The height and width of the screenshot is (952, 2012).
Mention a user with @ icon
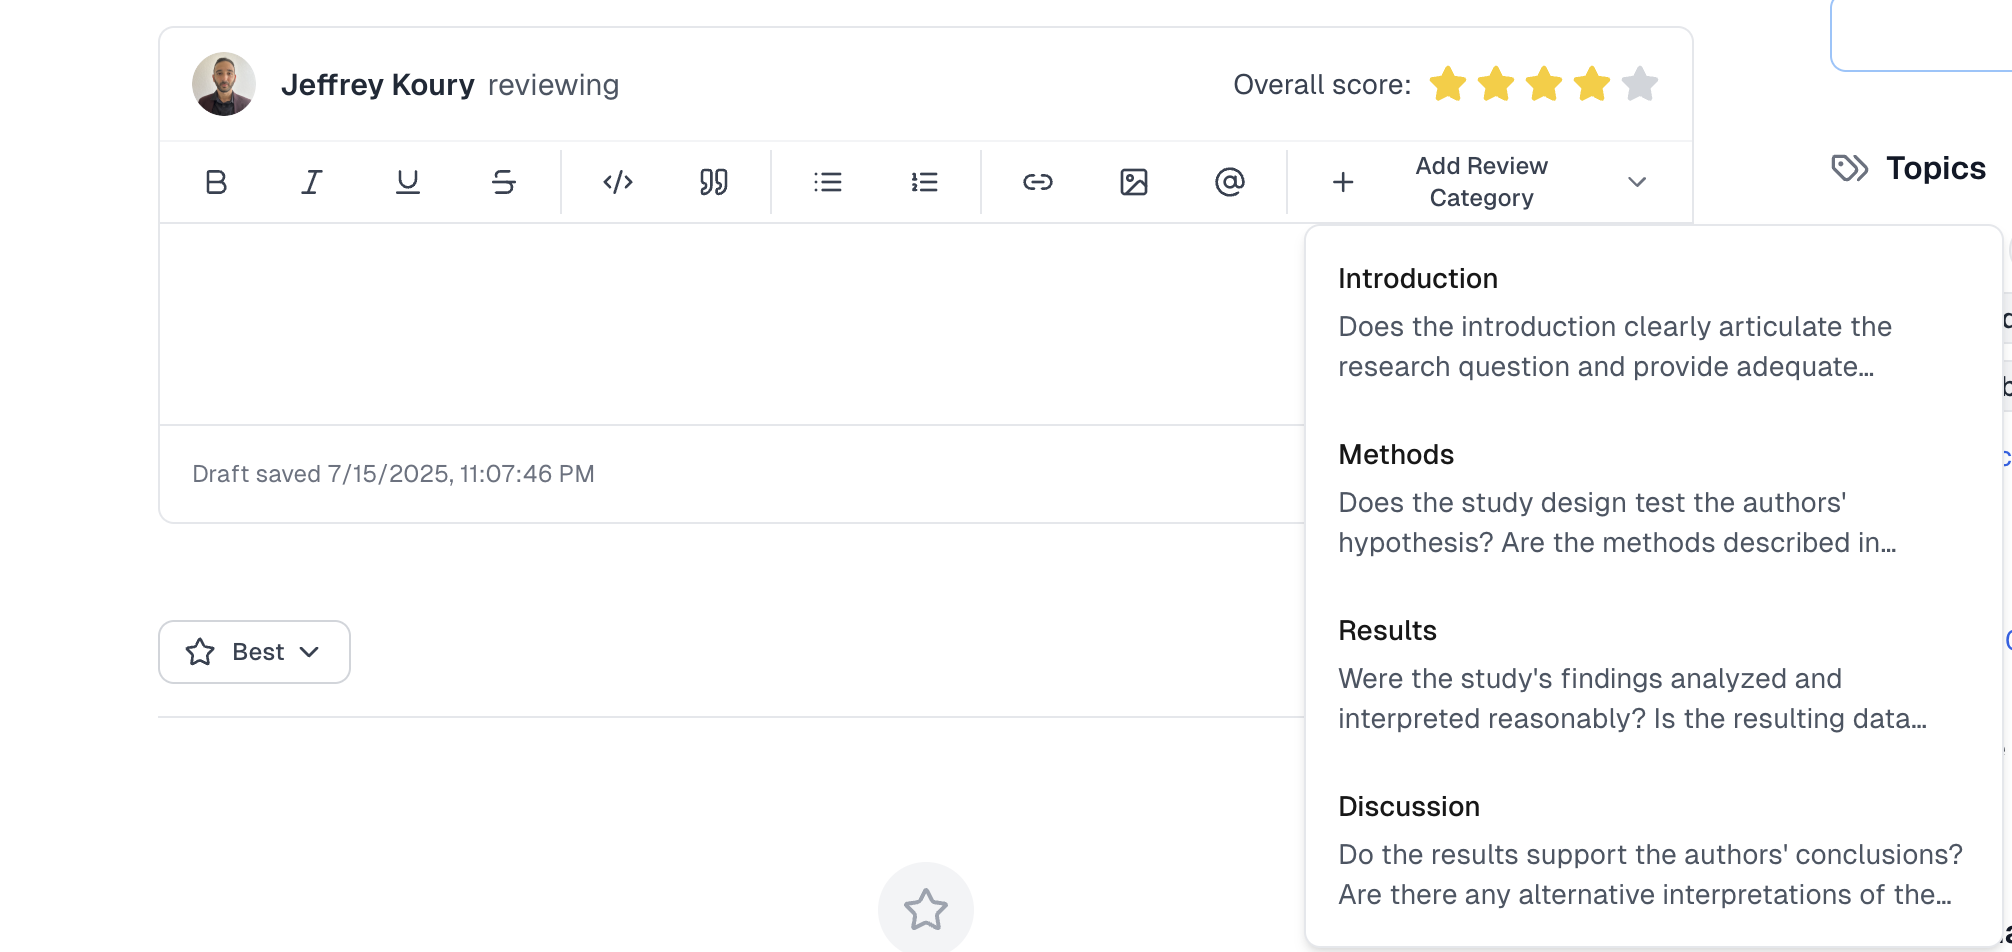click(1229, 182)
